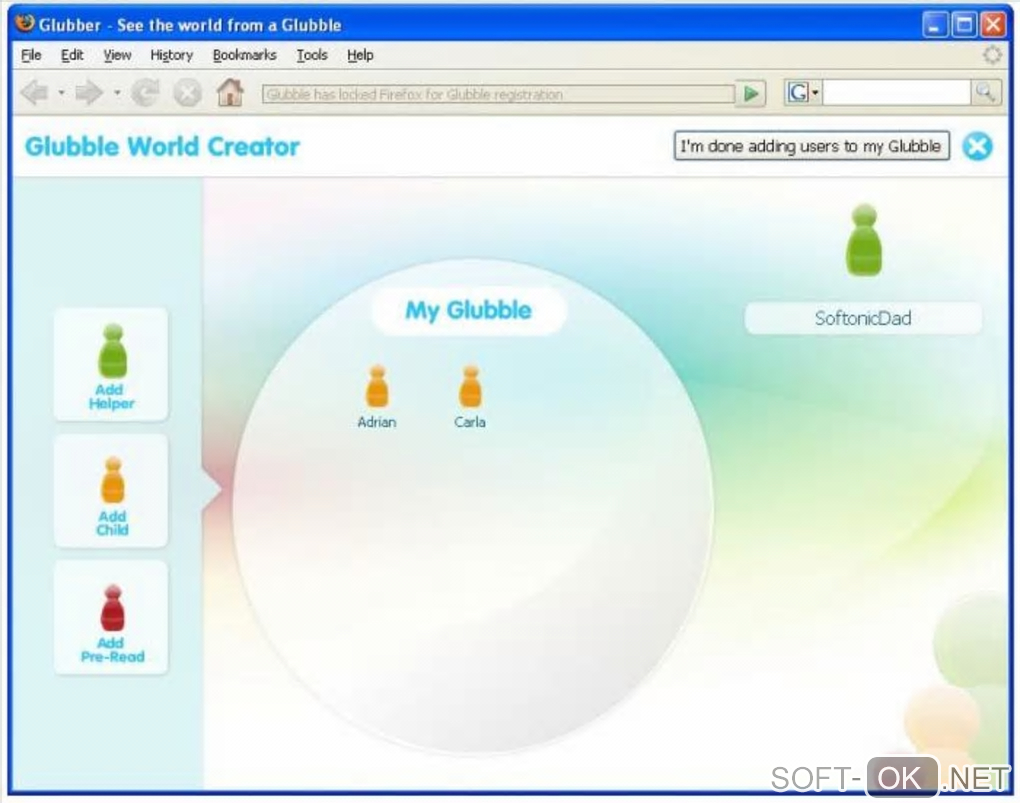
Task: Click the My Glubble title label
Action: click(468, 310)
